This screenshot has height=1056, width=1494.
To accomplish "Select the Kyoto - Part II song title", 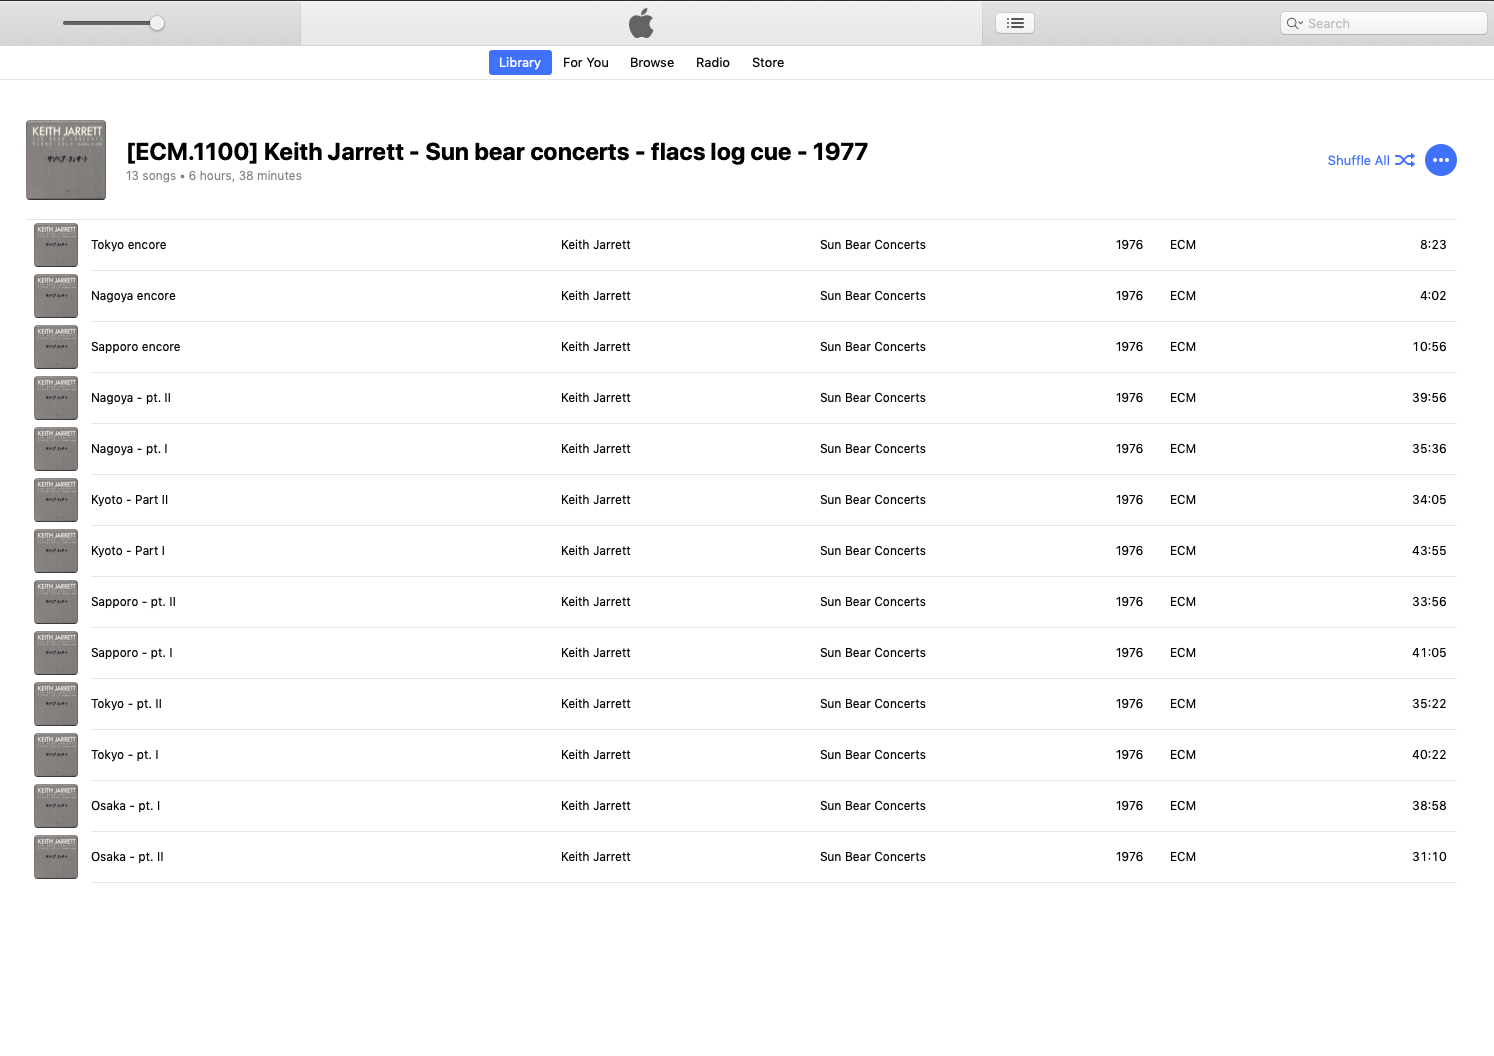I will coord(130,500).
